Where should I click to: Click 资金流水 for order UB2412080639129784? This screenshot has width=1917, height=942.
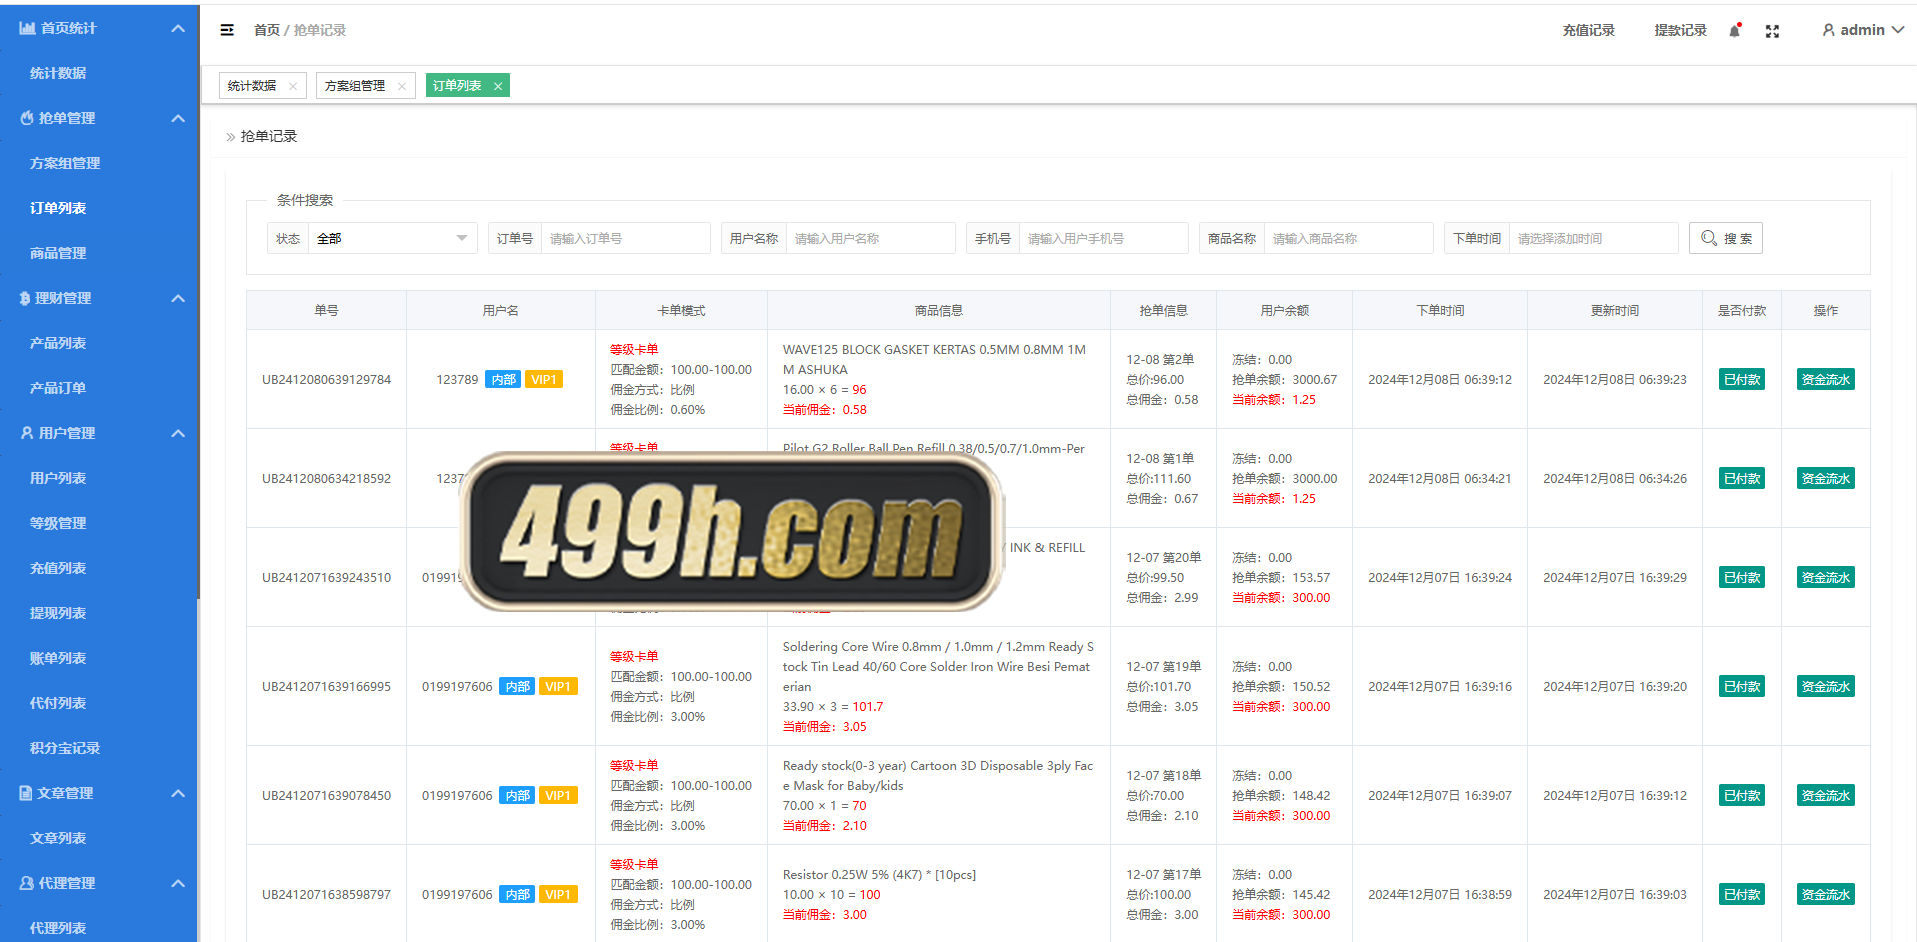[x=1826, y=379]
